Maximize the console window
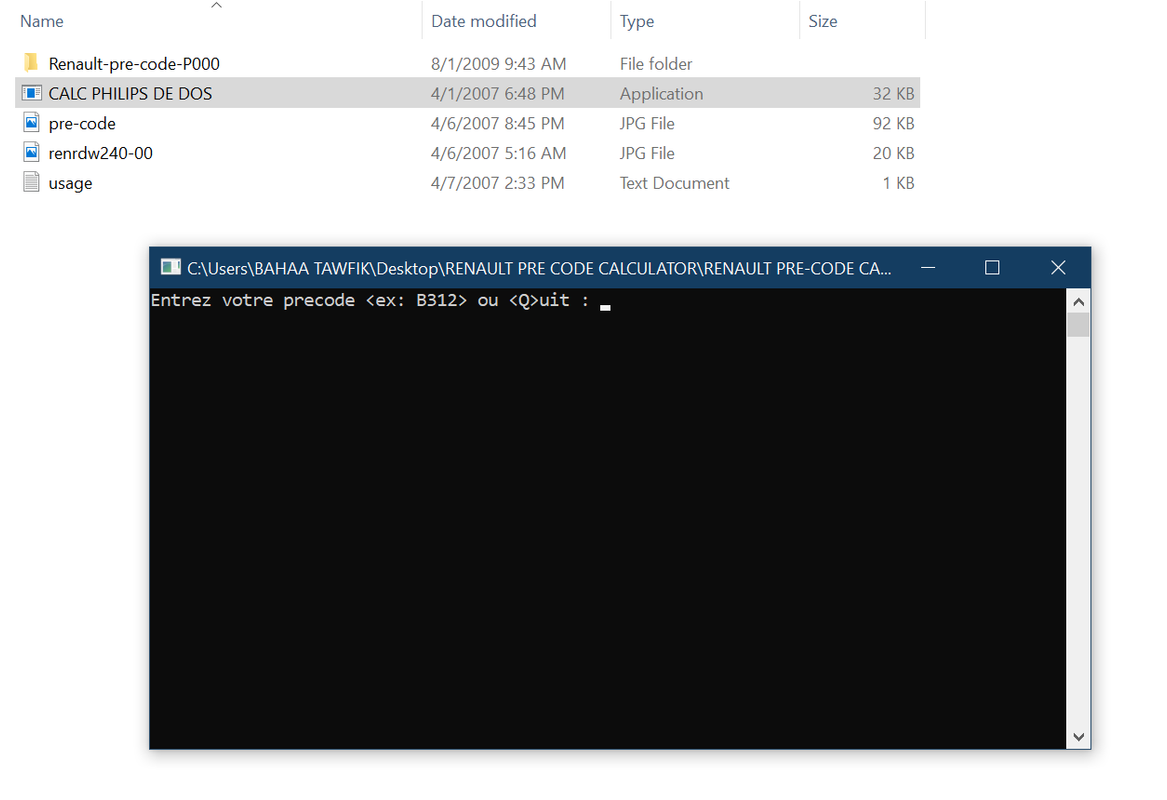The width and height of the screenshot is (1167, 800). pos(992,267)
